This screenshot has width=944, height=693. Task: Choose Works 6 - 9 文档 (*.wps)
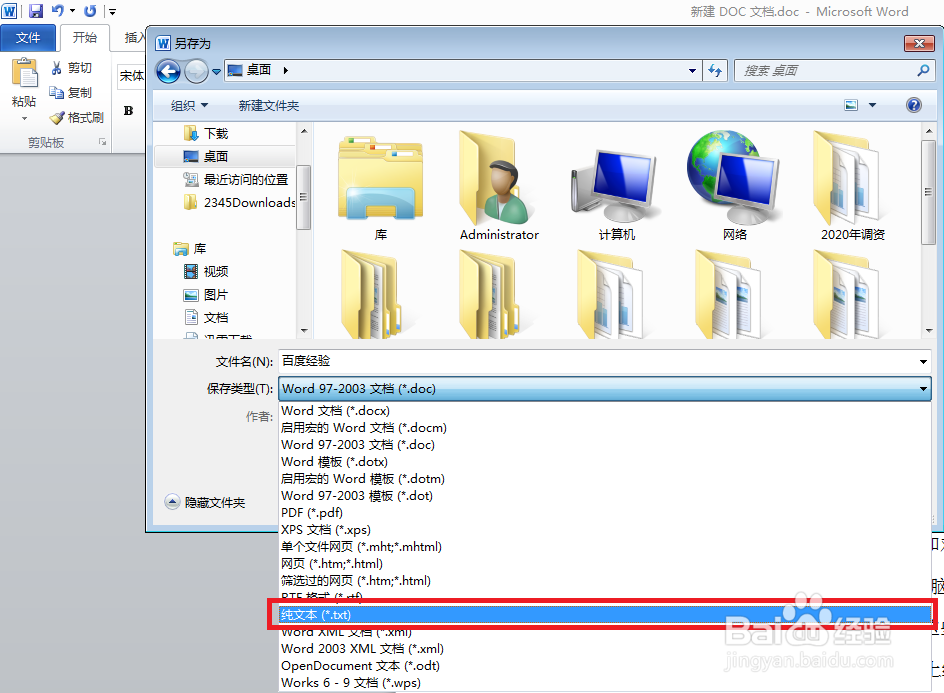pos(604,683)
